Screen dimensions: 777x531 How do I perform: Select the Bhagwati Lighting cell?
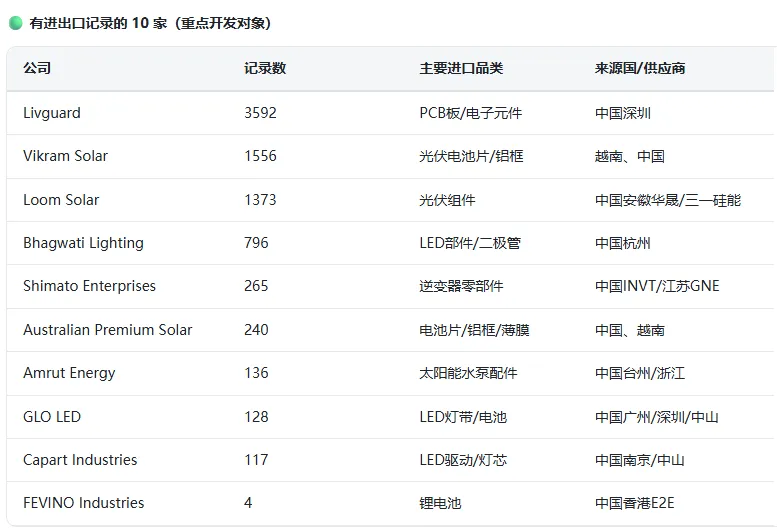pos(83,243)
